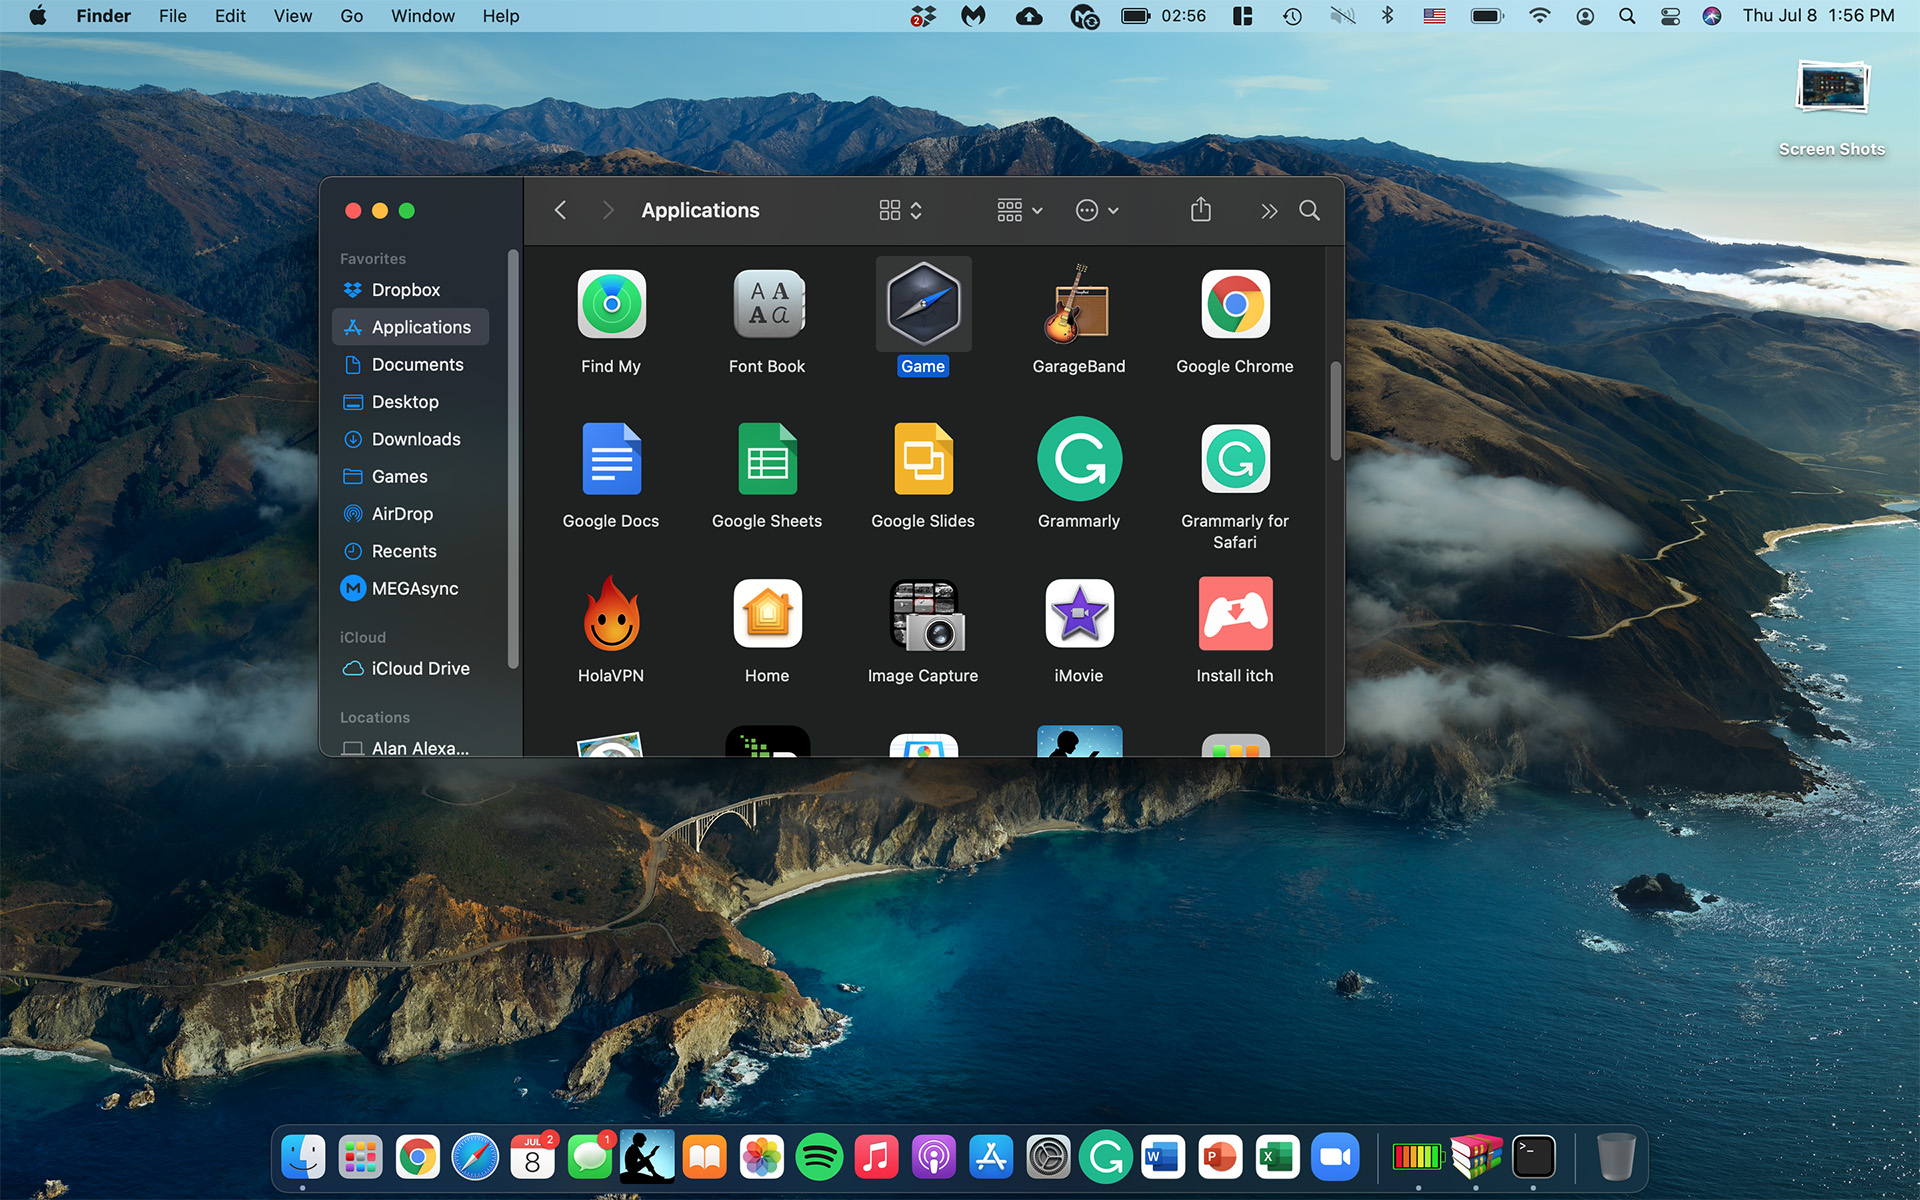Screen dimensions: 1920x1200
Task: Open the Apple menu
Action: [38, 16]
